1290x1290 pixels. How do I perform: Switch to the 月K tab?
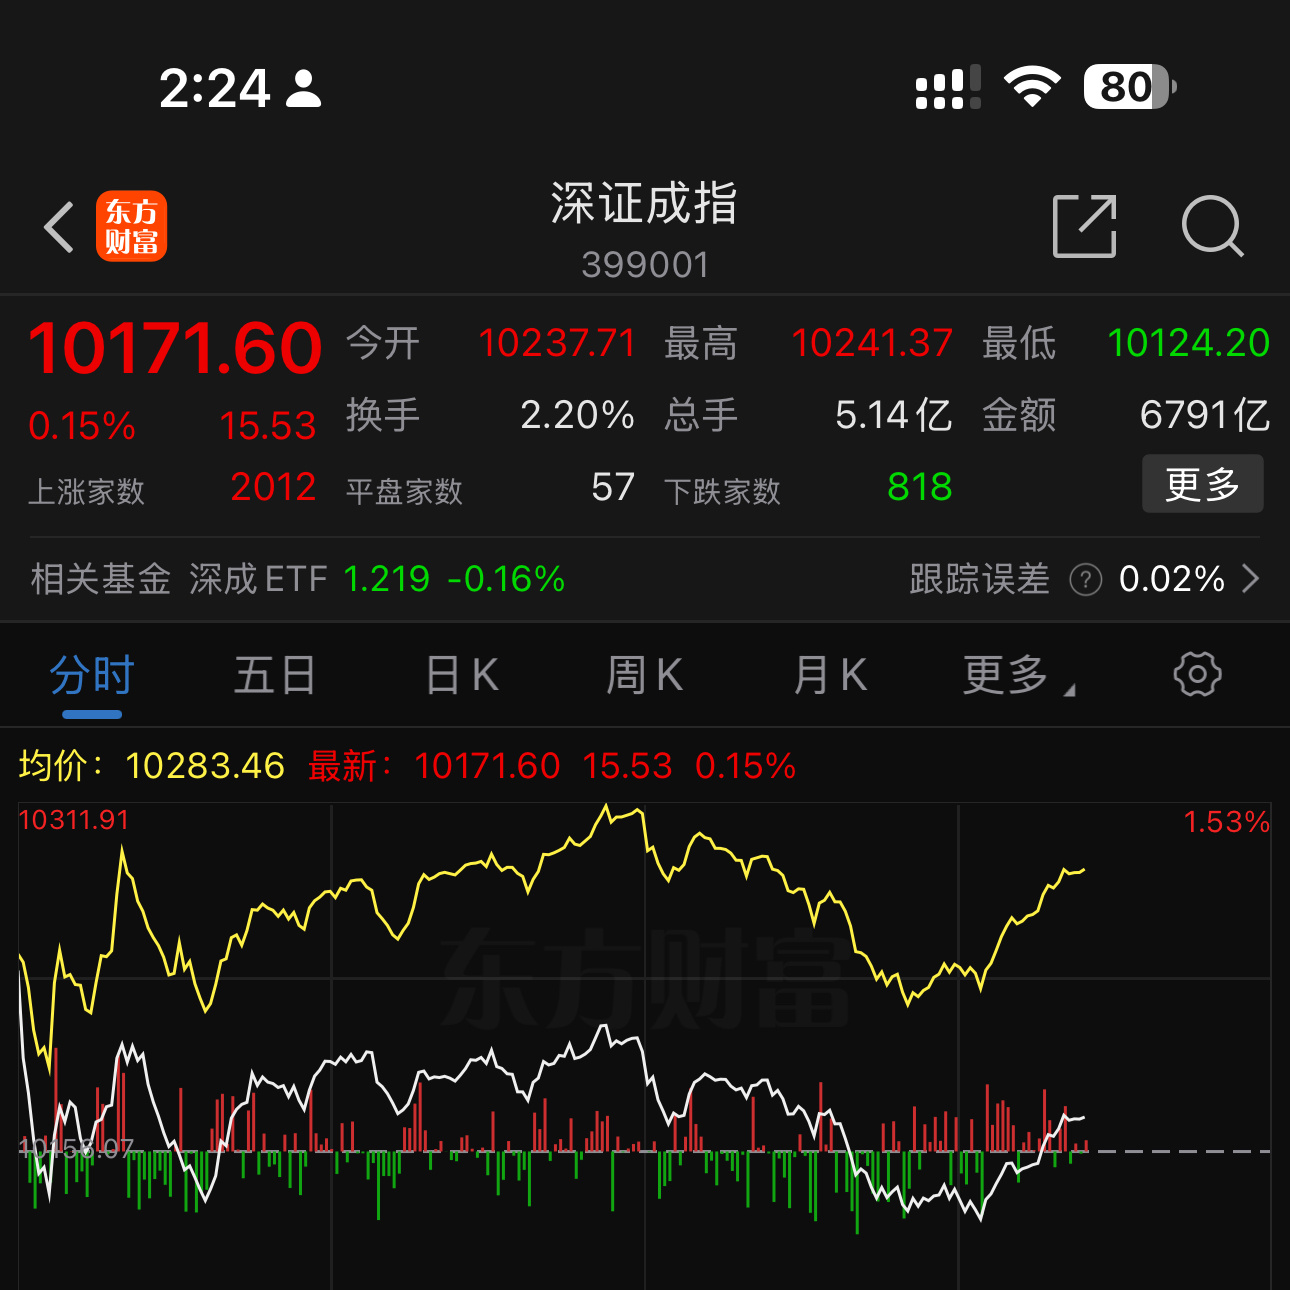click(x=830, y=675)
